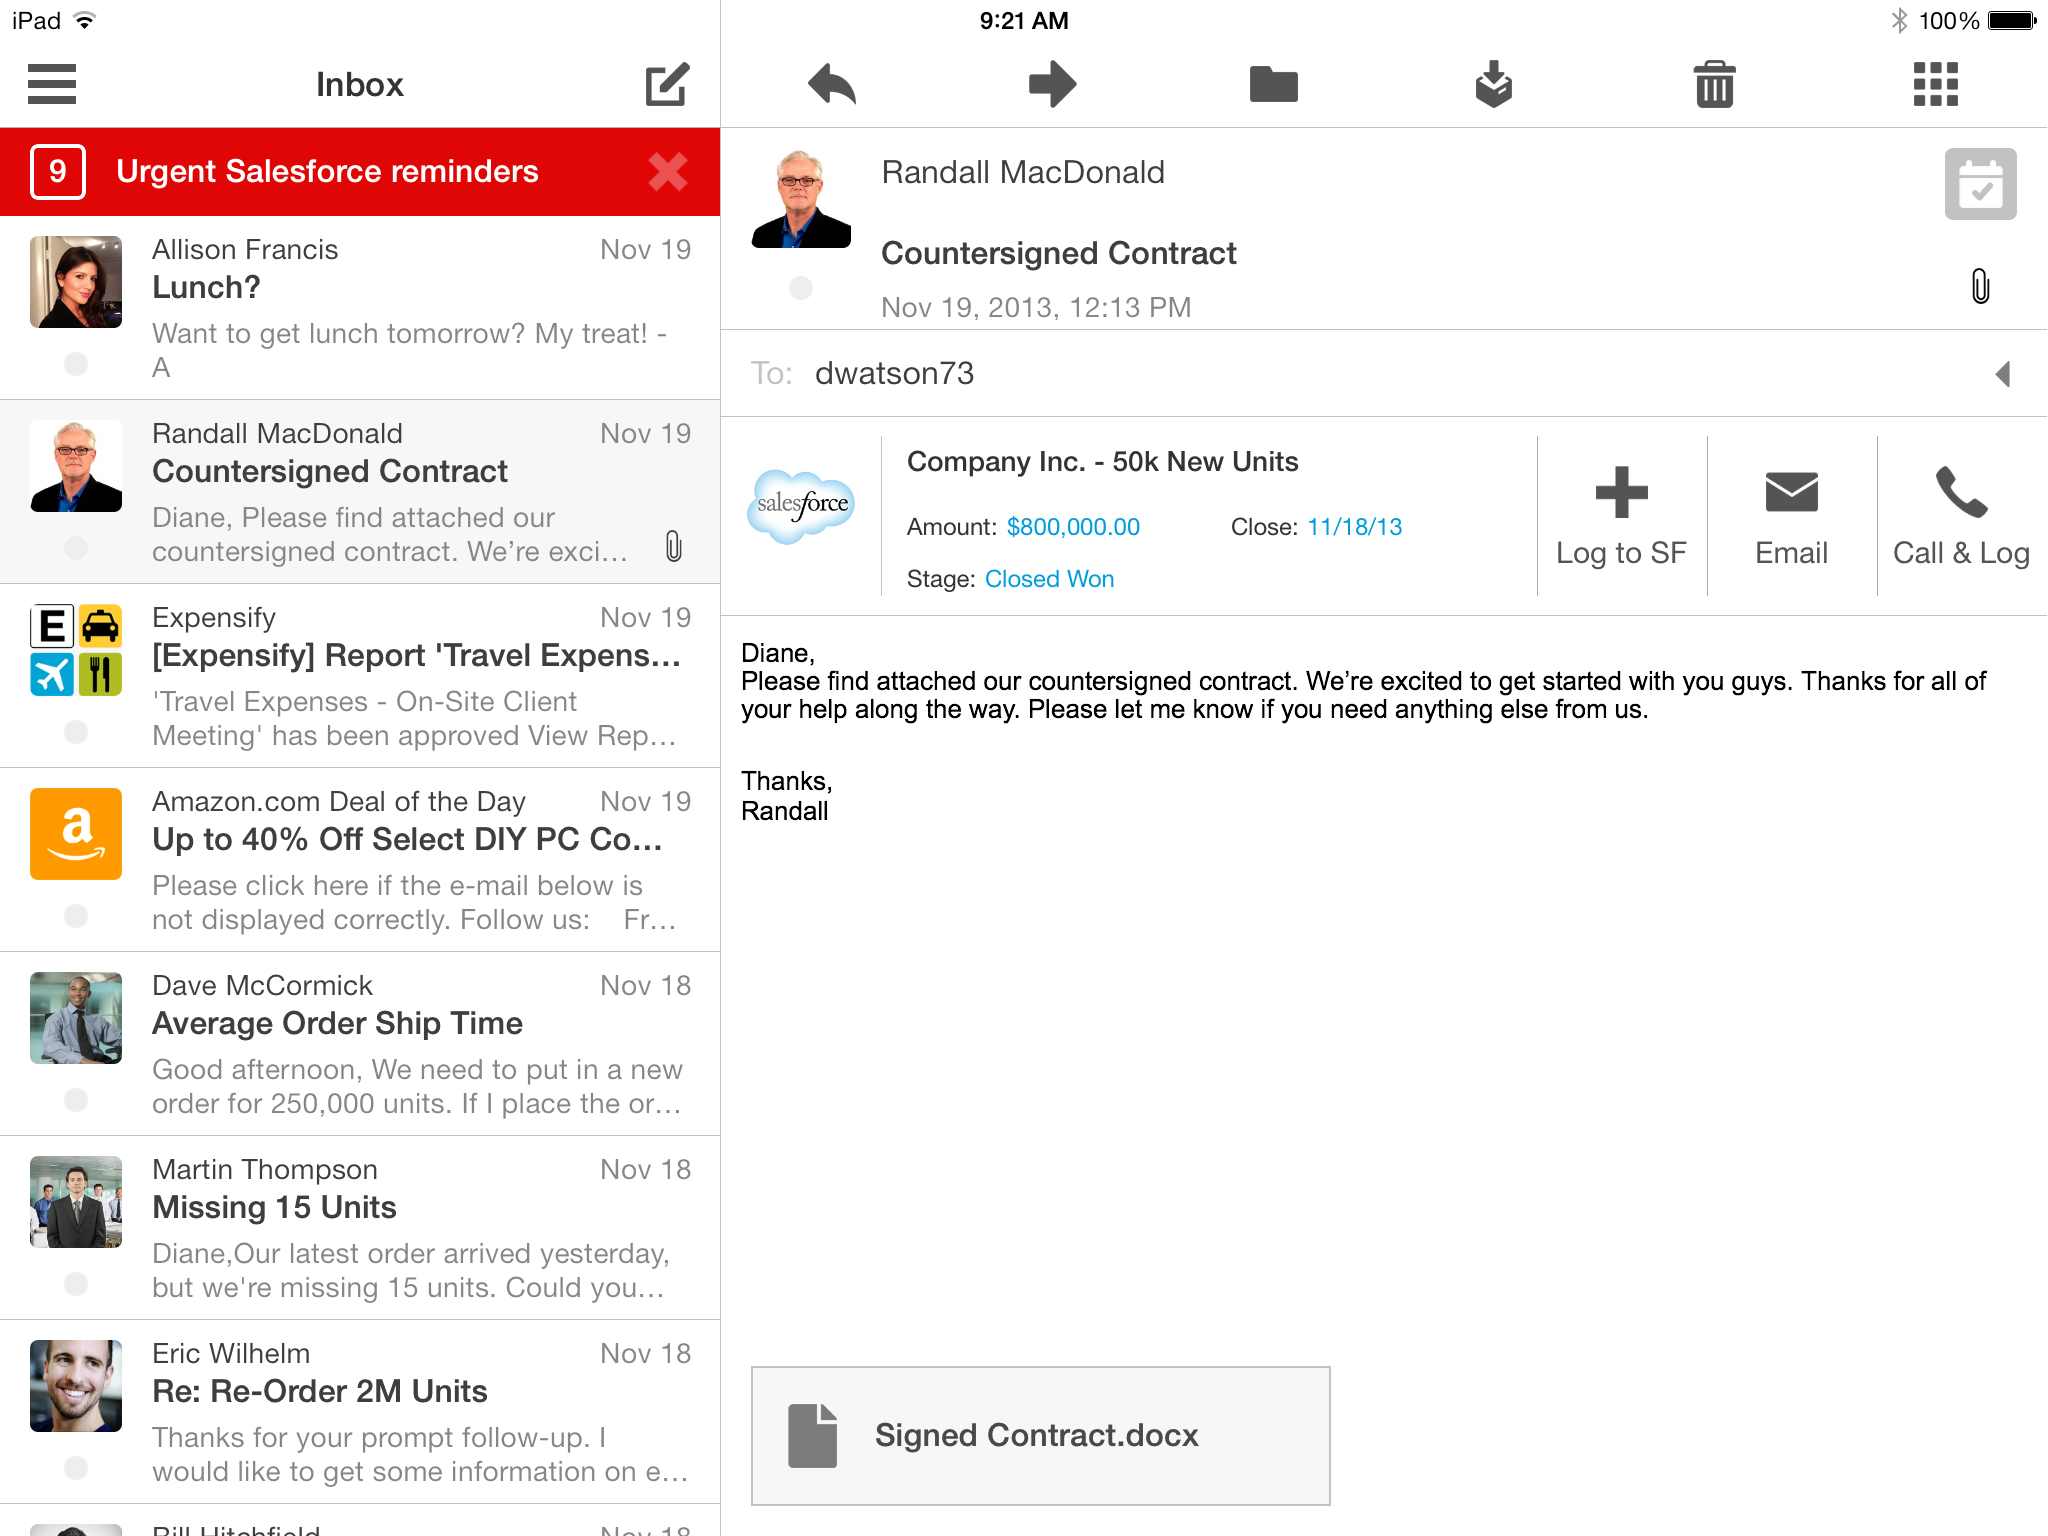This screenshot has width=2048, height=1536.
Task: Move the message with the folder icon
Action: coord(1273,84)
